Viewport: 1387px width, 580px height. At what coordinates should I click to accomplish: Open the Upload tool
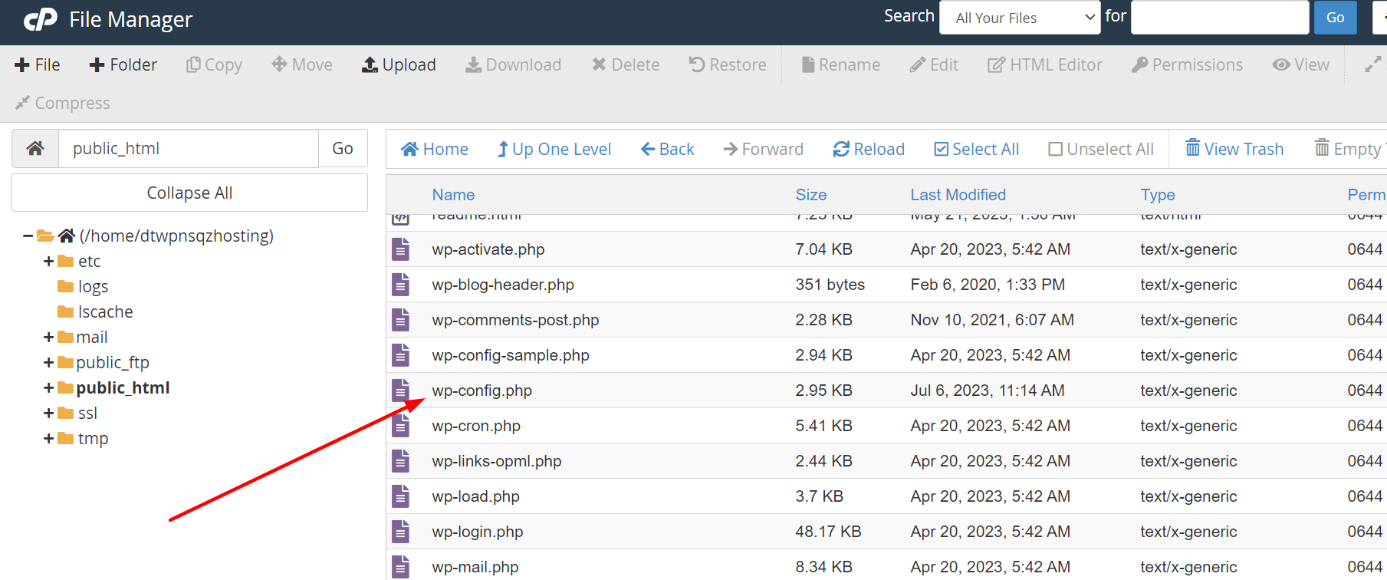click(x=399, y=64)
